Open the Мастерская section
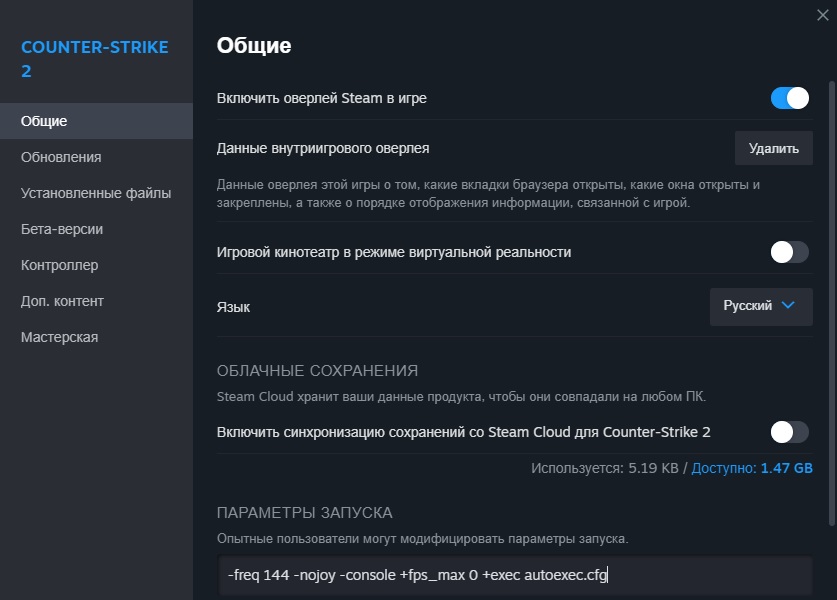 click(60, 337)
